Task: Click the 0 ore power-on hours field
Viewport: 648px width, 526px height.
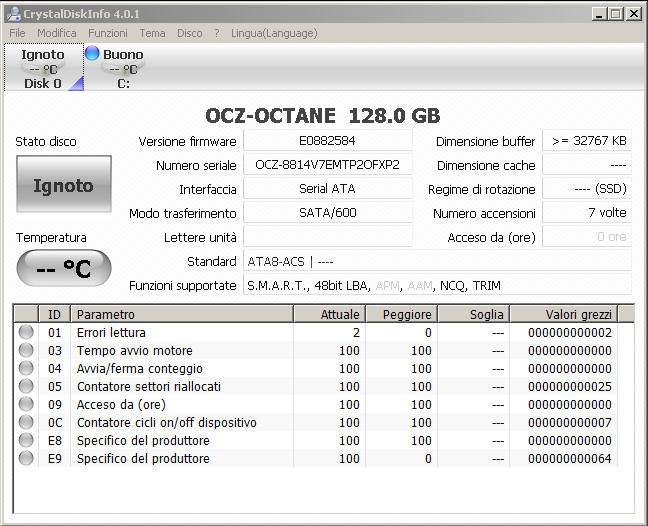Action: [x=587, y=236]
